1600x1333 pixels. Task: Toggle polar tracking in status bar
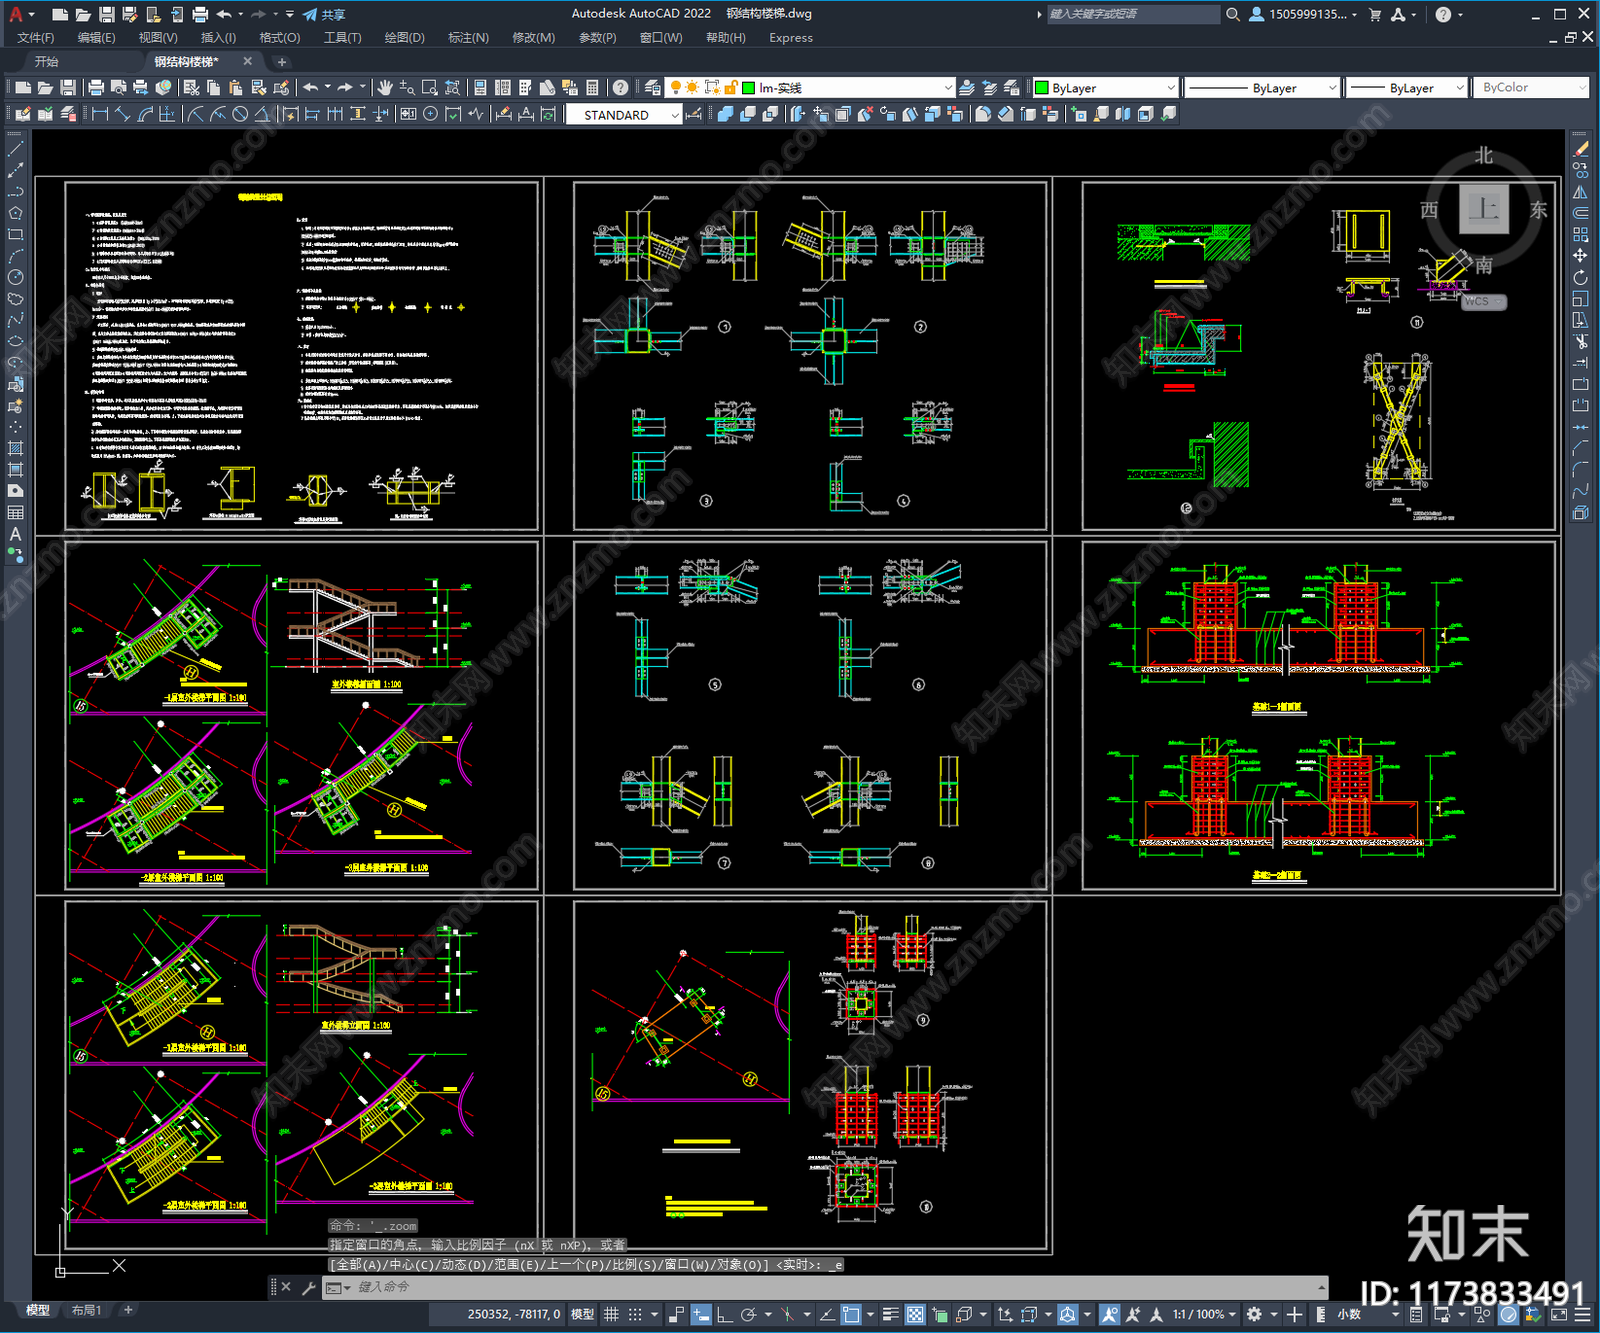pos(747,1314)
